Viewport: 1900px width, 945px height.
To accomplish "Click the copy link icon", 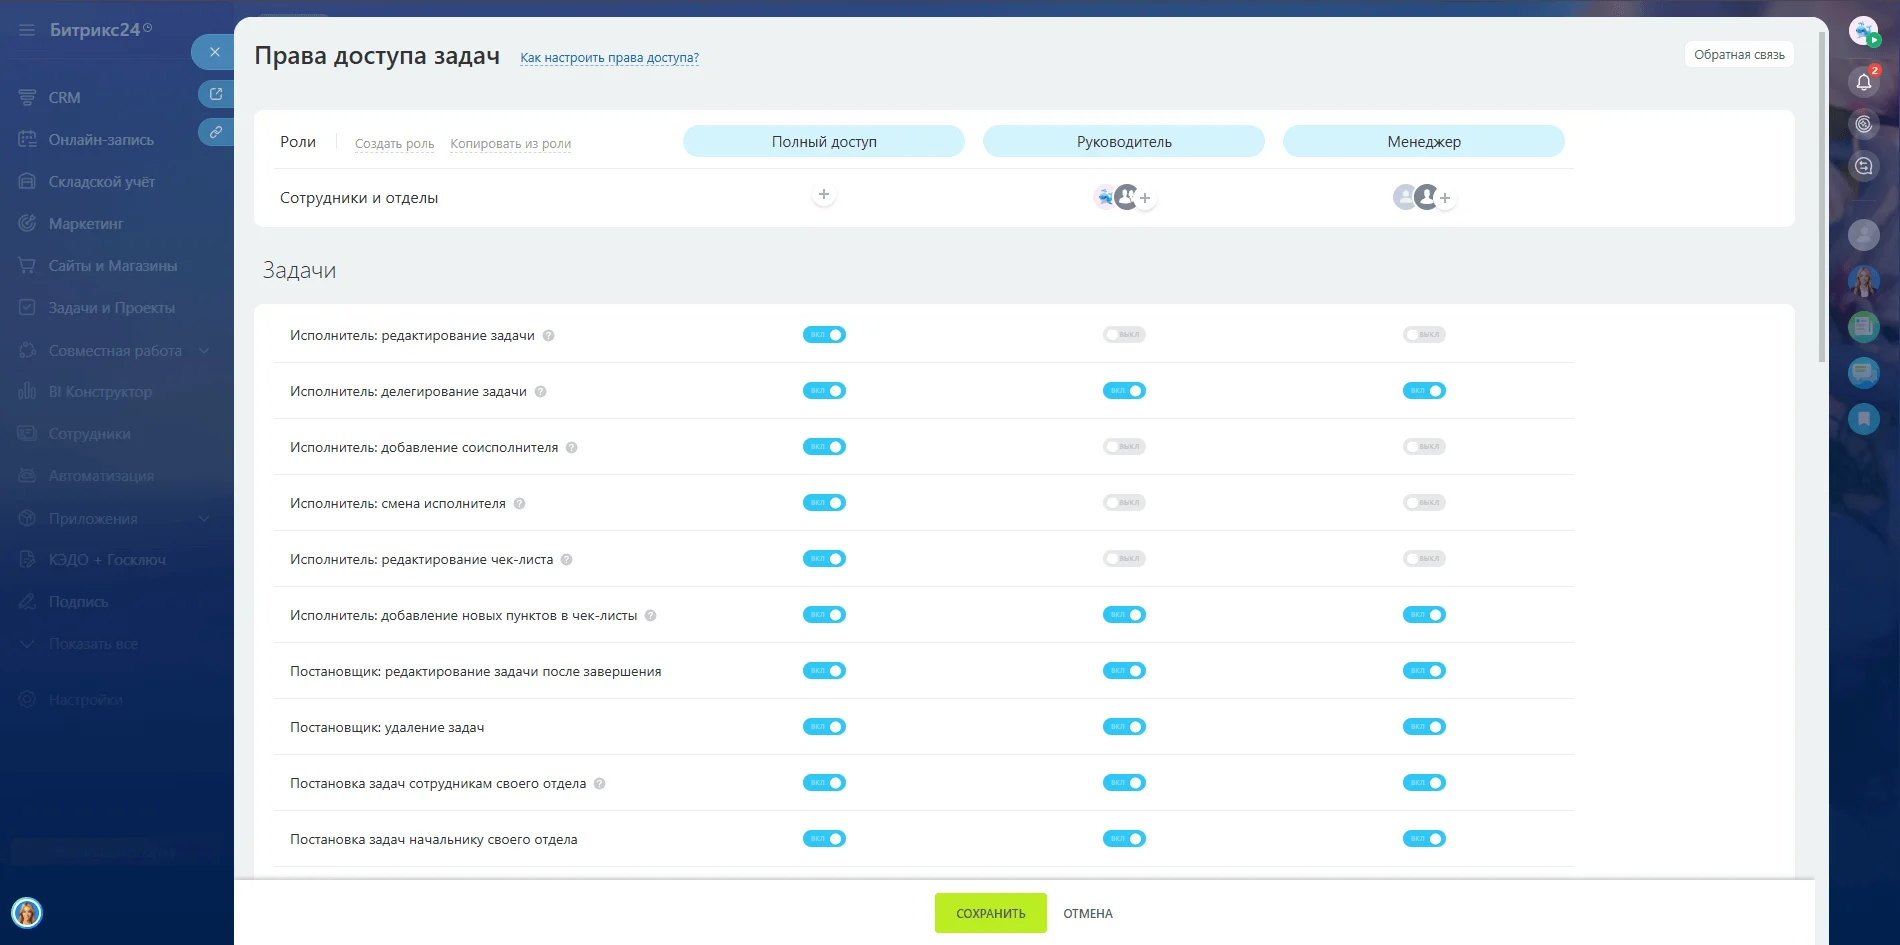I will pos(216,132).
